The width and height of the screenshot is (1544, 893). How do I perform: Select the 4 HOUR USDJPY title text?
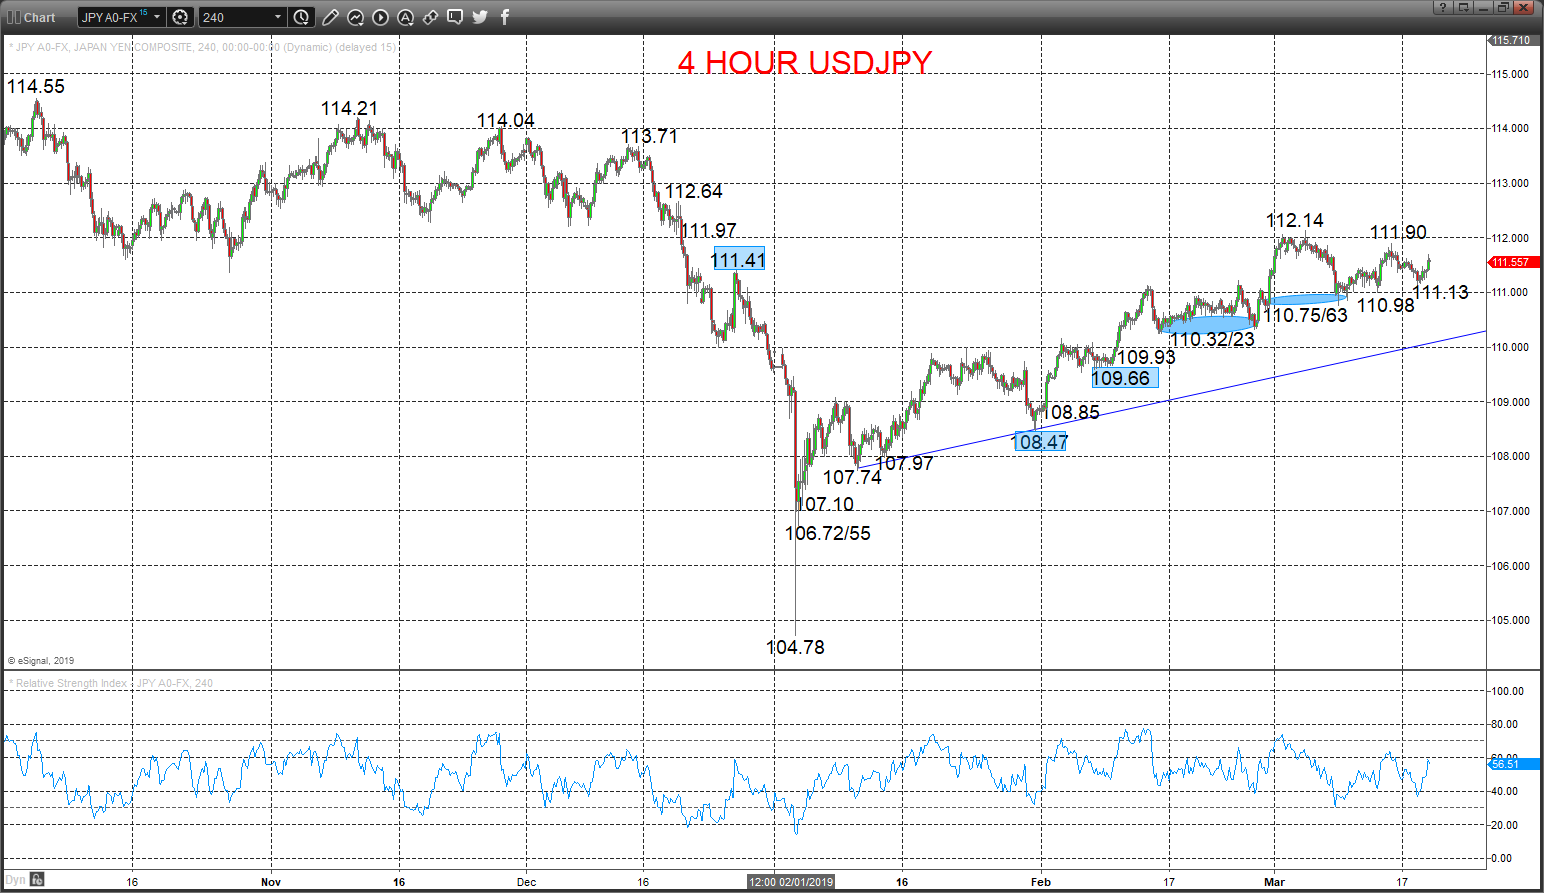pyautogui.click(x=805, y=62)
